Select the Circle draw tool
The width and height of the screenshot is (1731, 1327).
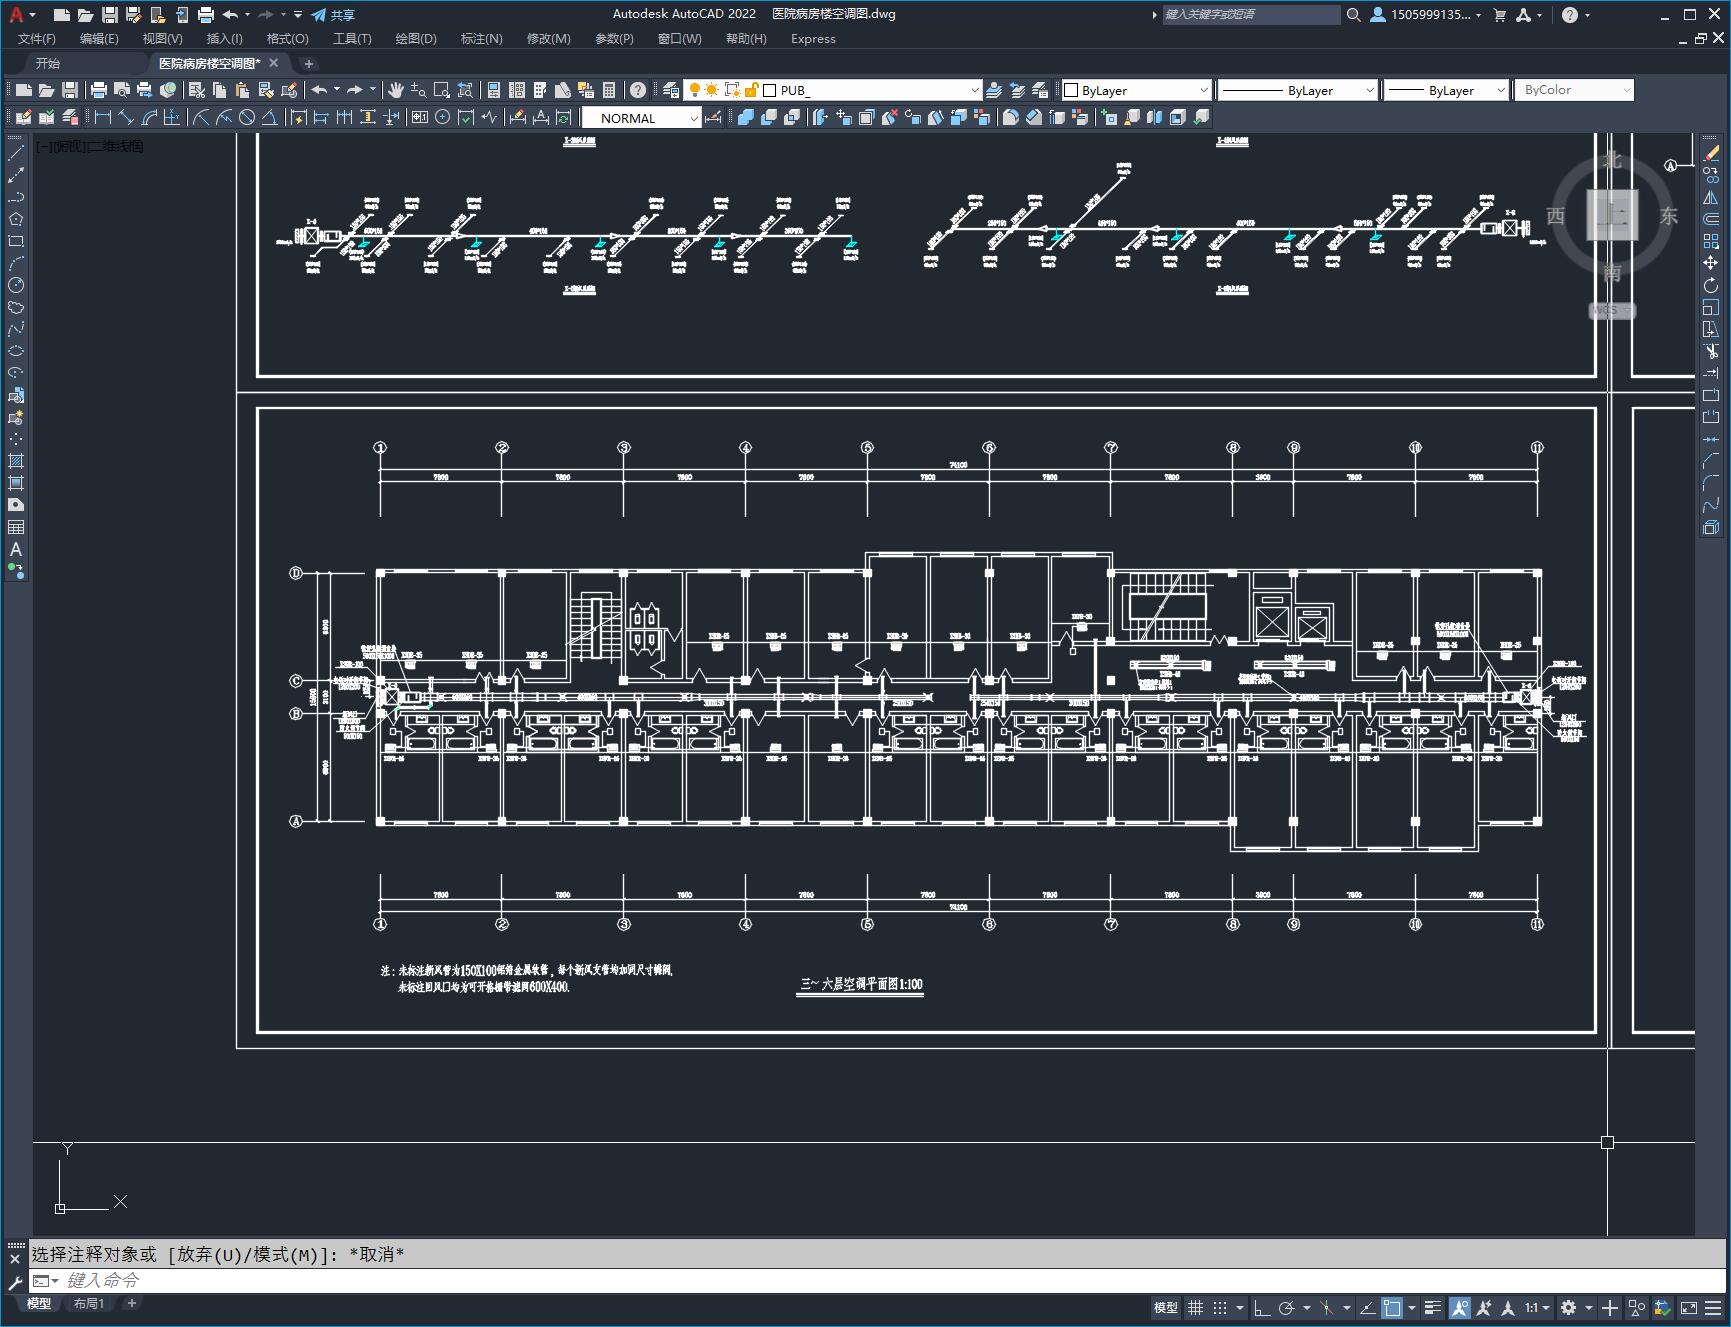pos(16,285)
